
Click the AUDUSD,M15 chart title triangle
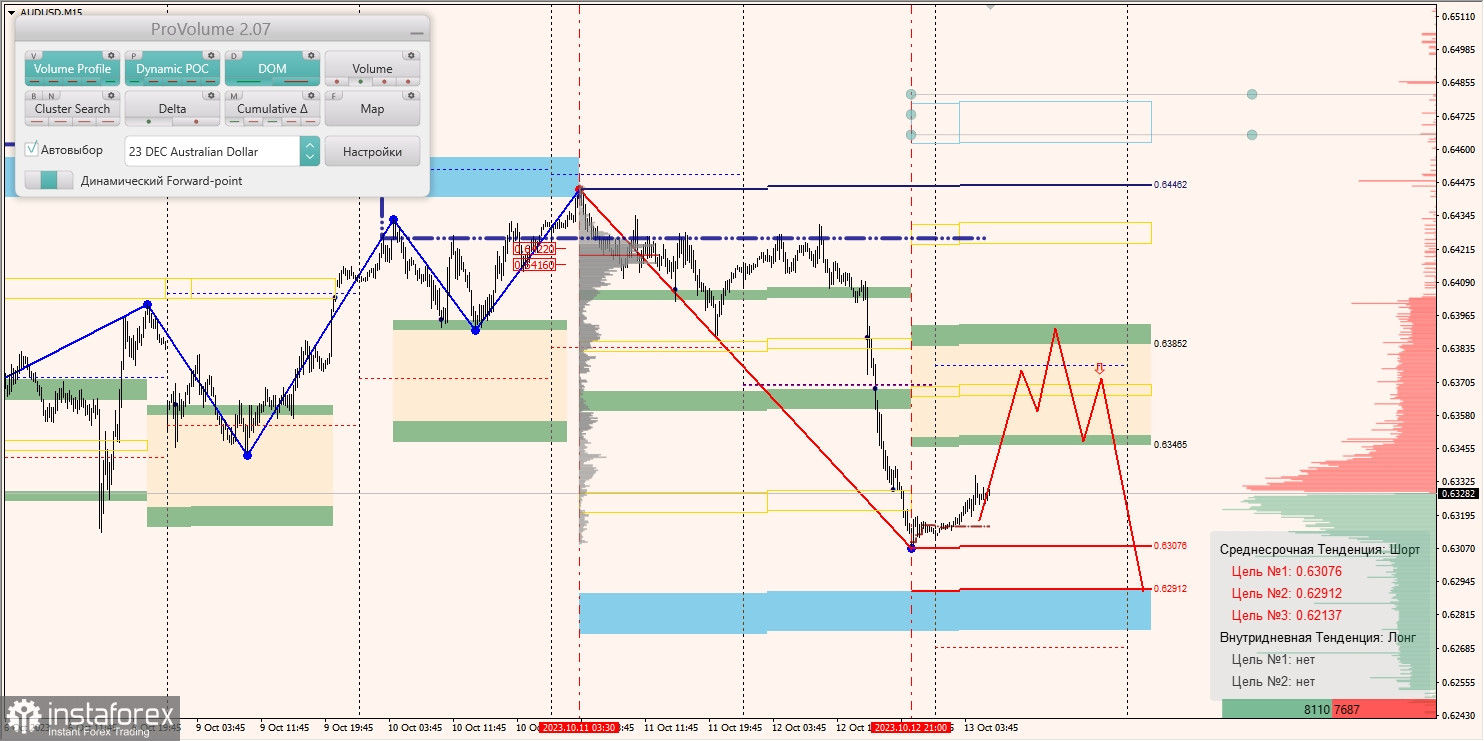[11, 12]
